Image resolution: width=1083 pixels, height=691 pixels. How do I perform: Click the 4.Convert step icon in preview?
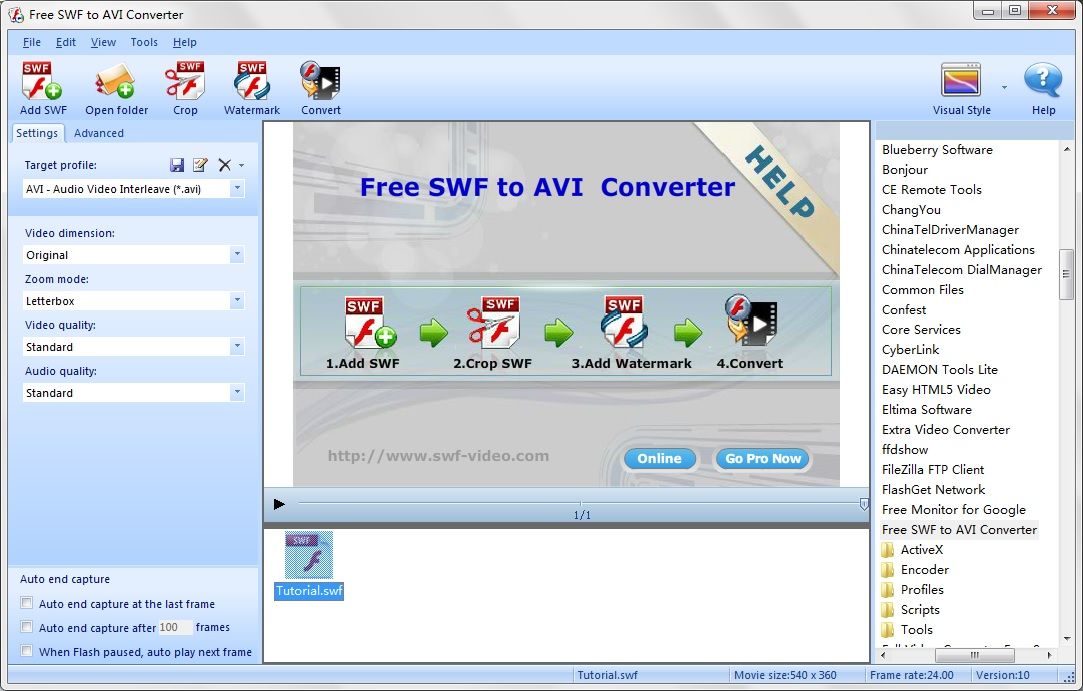pyautogui.click(x=751, y=321)
